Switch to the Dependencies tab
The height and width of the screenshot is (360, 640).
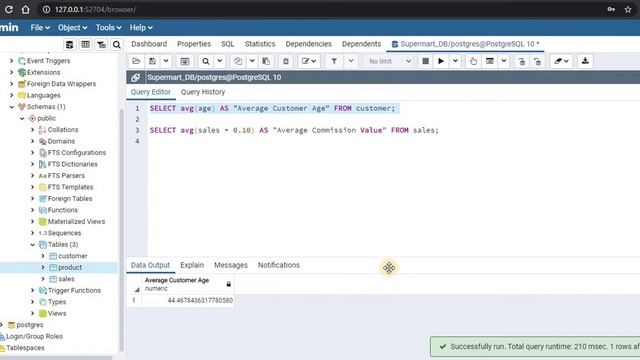309,44
